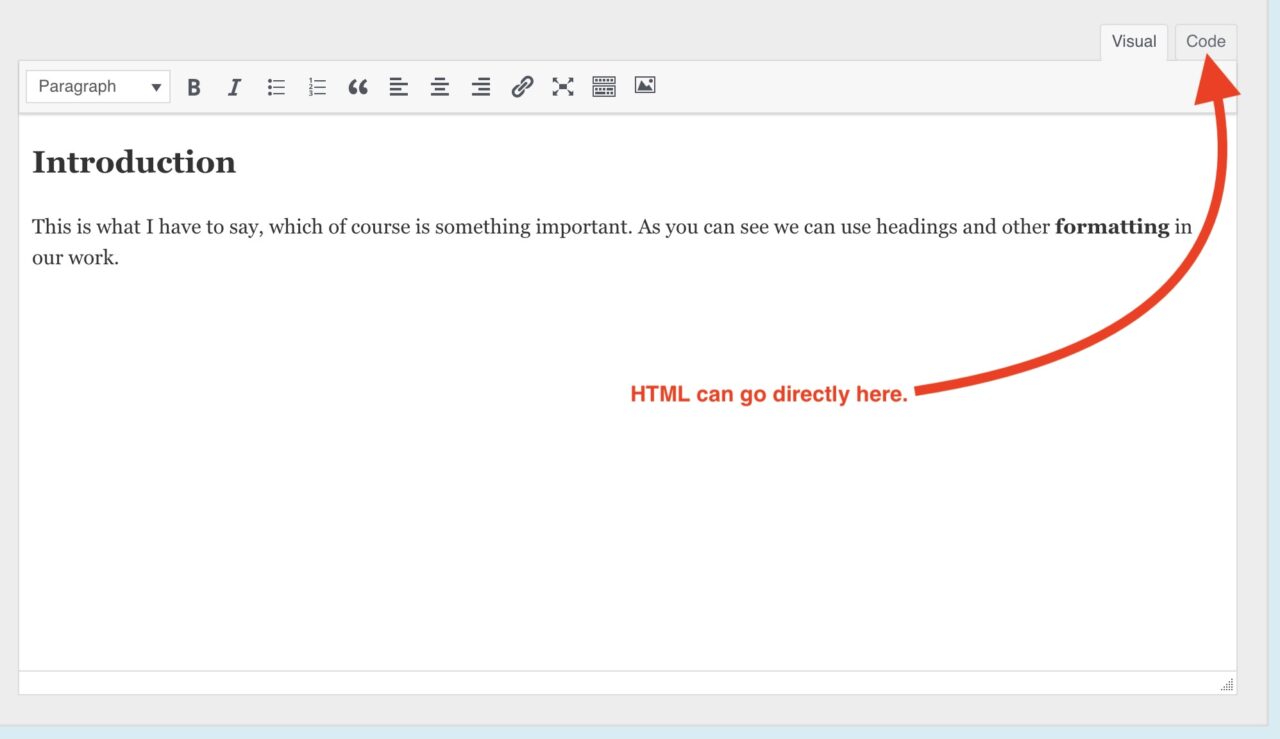The image size is (1280, 739).
Task: Click the words "our work." in the paragraph
Action: tap(75, 258)
